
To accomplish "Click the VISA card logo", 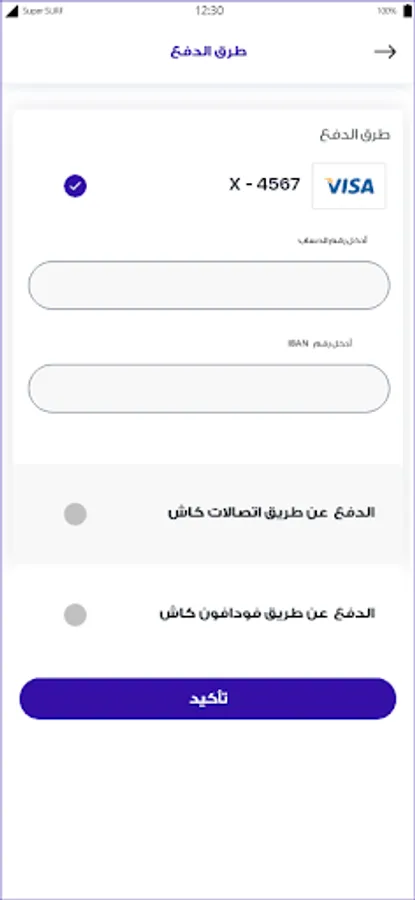I will point(349,186).
